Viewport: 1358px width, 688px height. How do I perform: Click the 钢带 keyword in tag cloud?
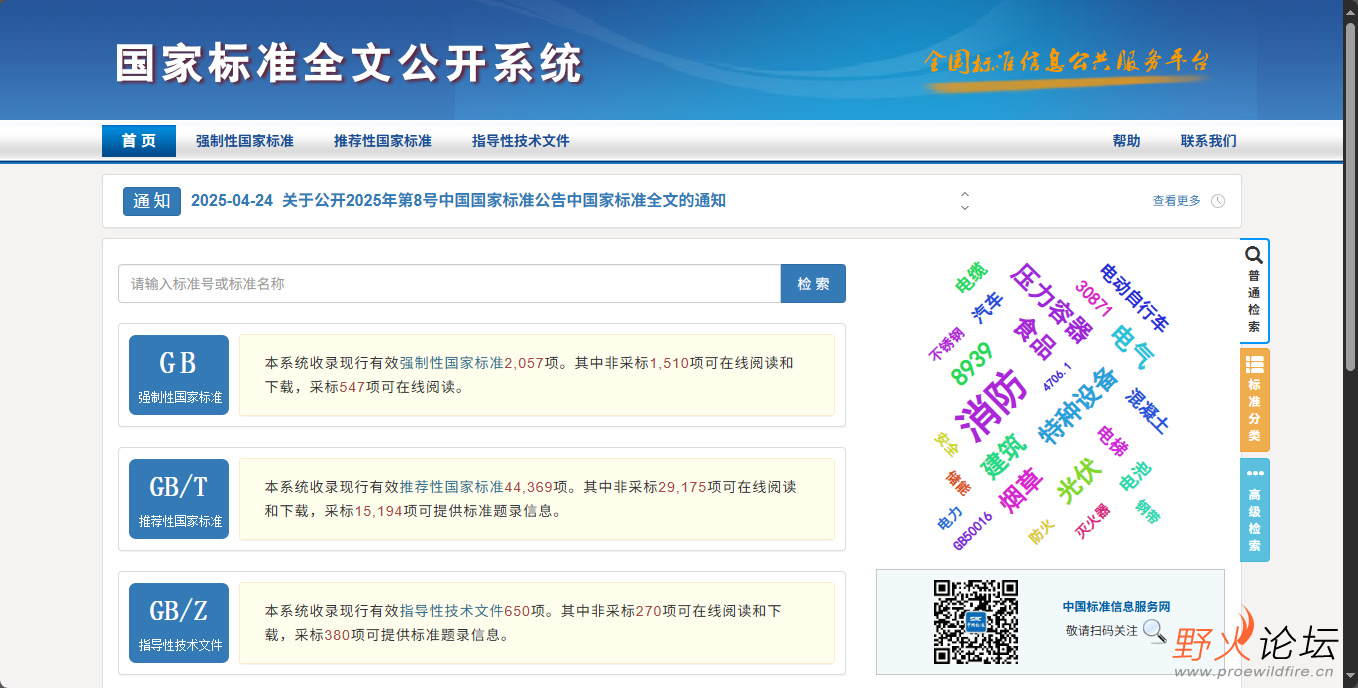pos(1147,512)
